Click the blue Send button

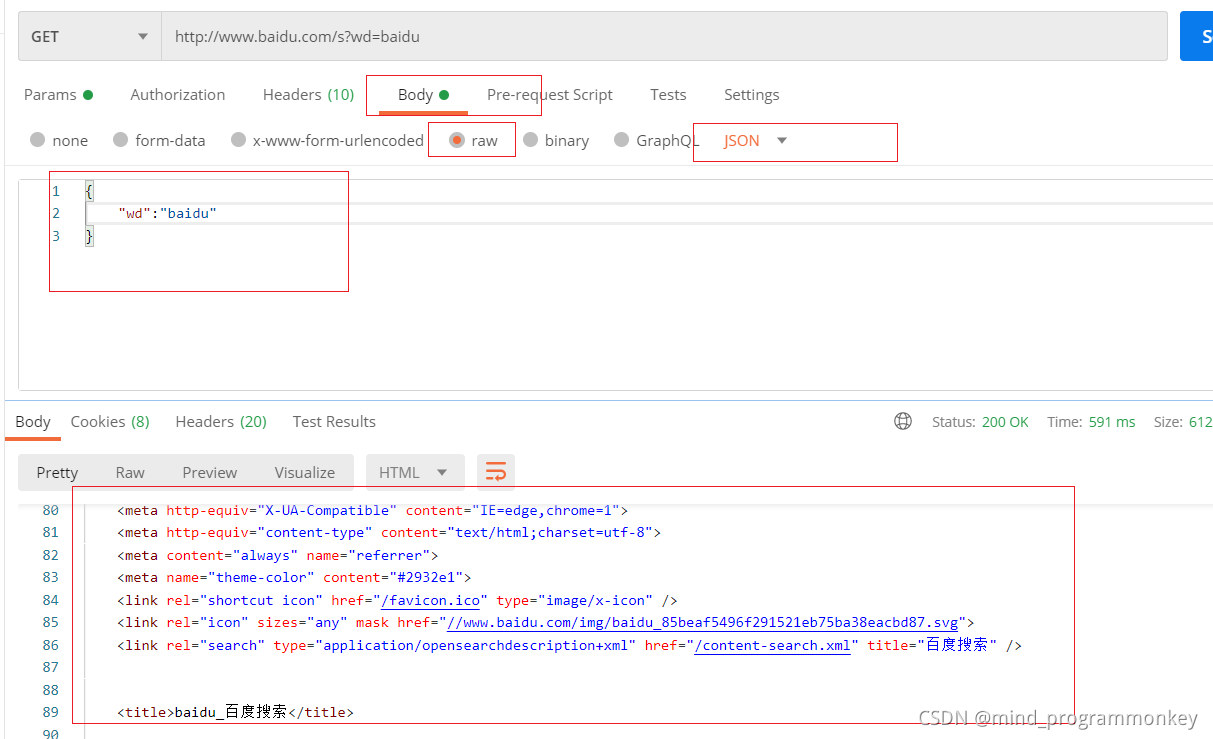coord(1196,36)
